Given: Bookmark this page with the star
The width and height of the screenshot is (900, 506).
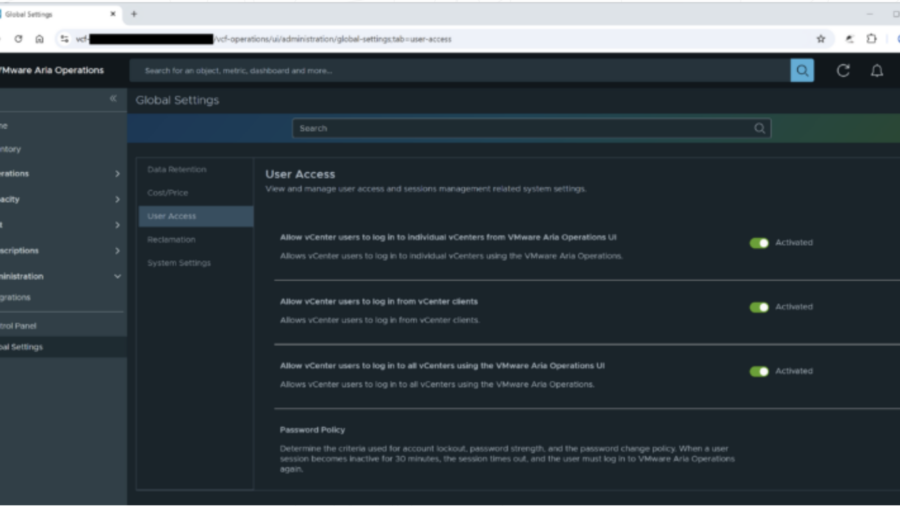Looking at the screenshot, I should pos(821,39).
